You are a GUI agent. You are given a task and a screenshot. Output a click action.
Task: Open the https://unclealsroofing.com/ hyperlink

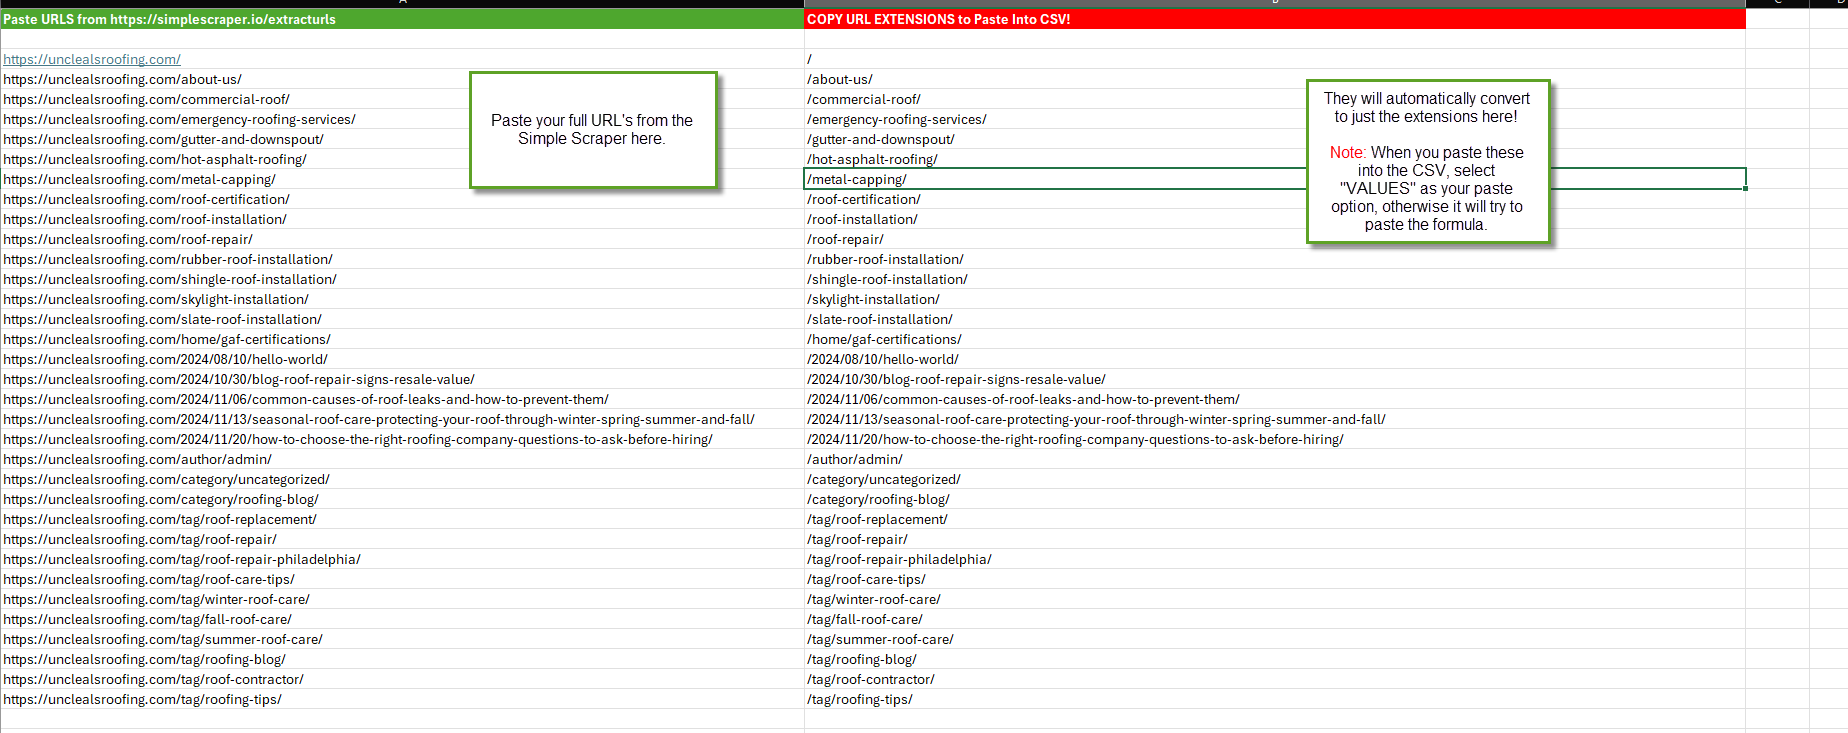[x=92, y=60]
